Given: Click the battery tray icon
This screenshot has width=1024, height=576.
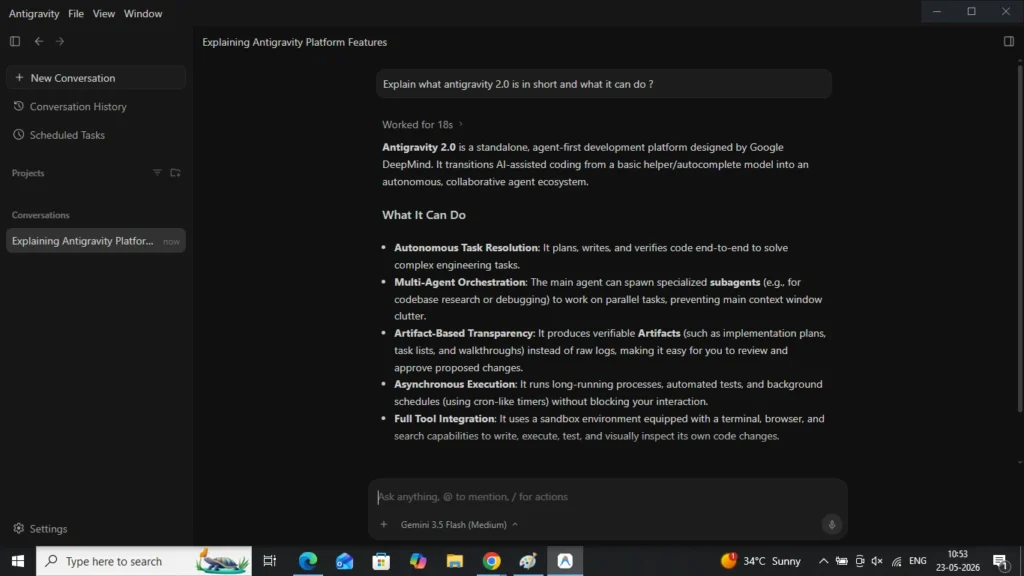Looking at the screenshot, I should click(842, 561).
